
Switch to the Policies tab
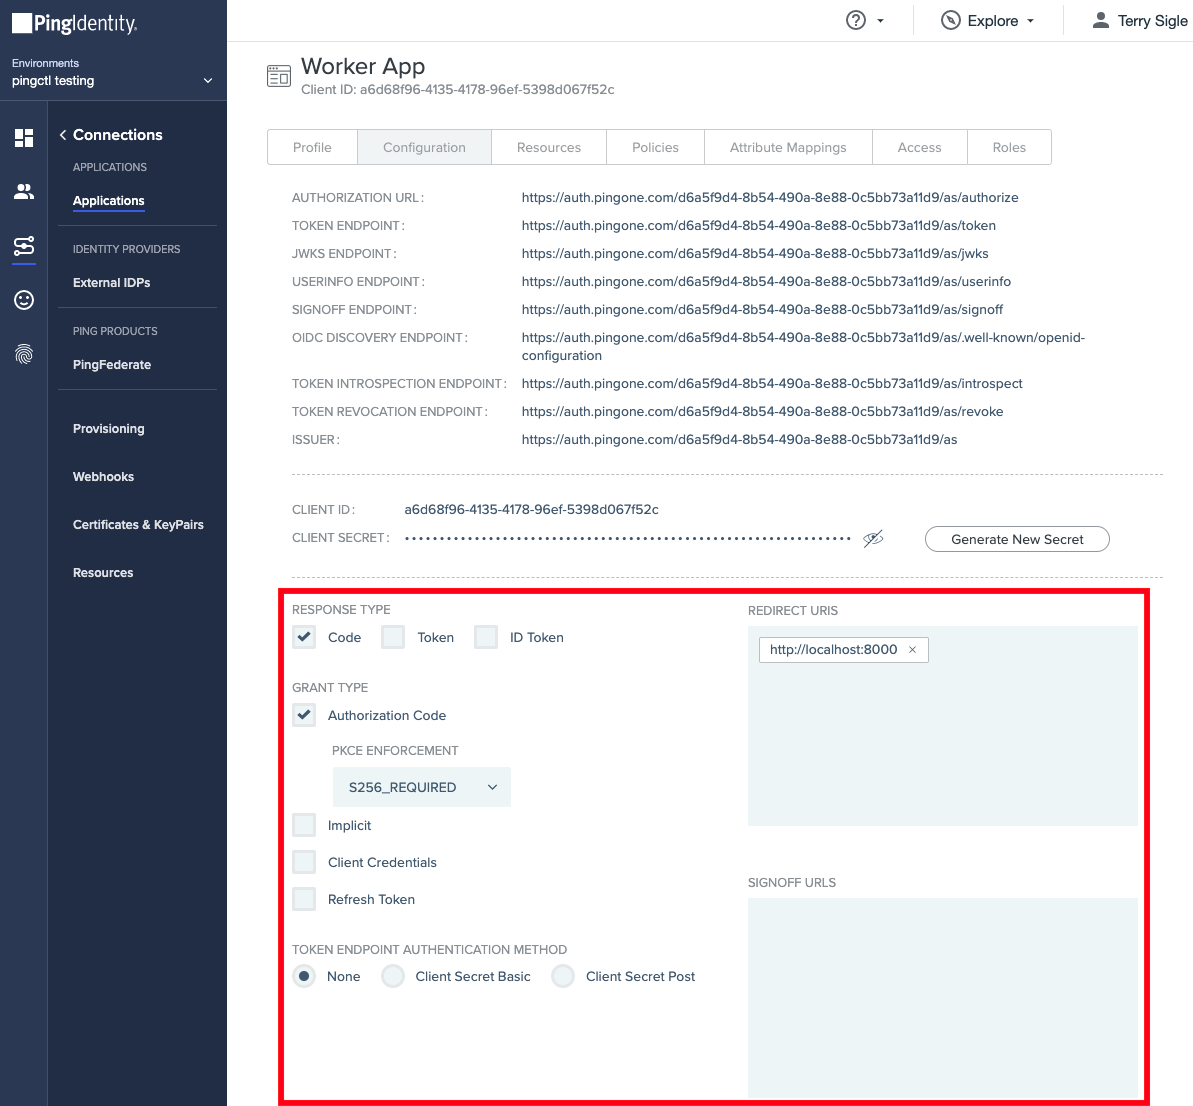tap(655, 147)
